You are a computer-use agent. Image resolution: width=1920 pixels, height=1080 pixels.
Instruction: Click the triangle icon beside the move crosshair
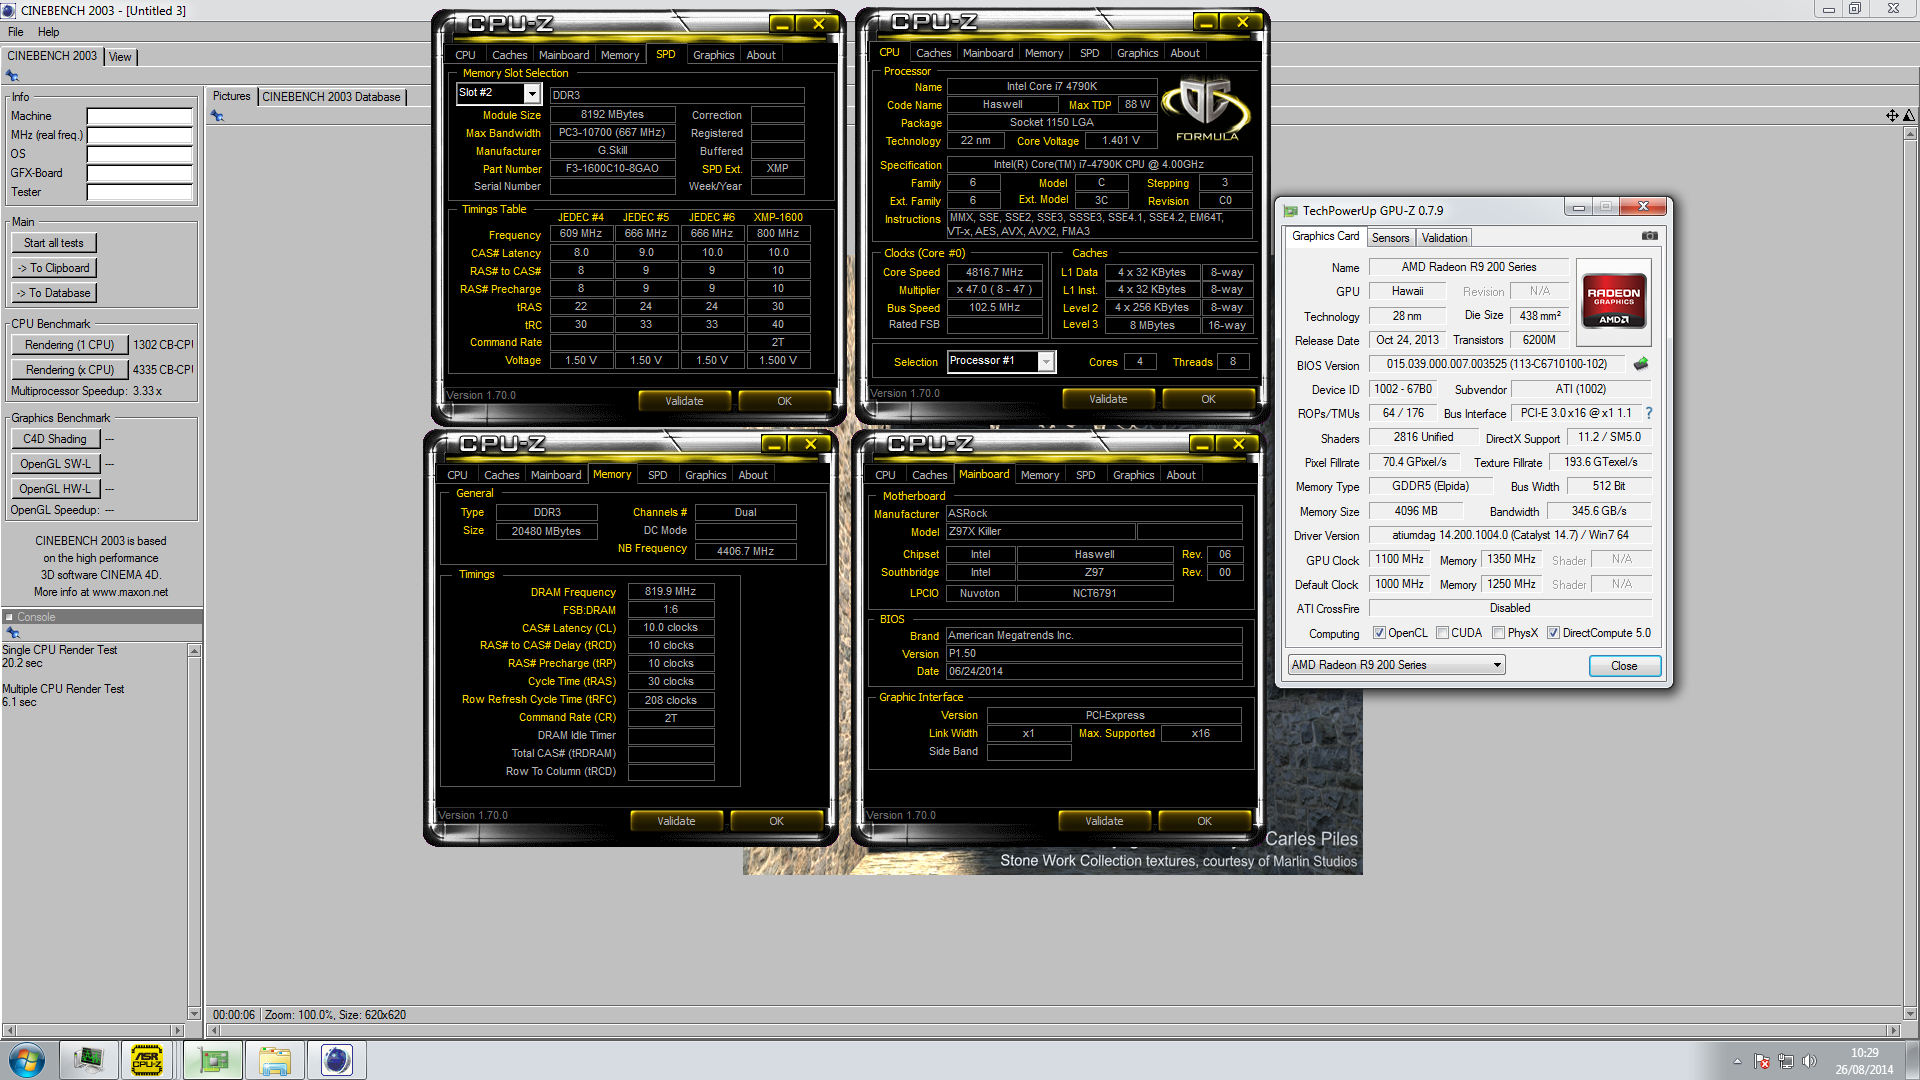(1909, 116)
